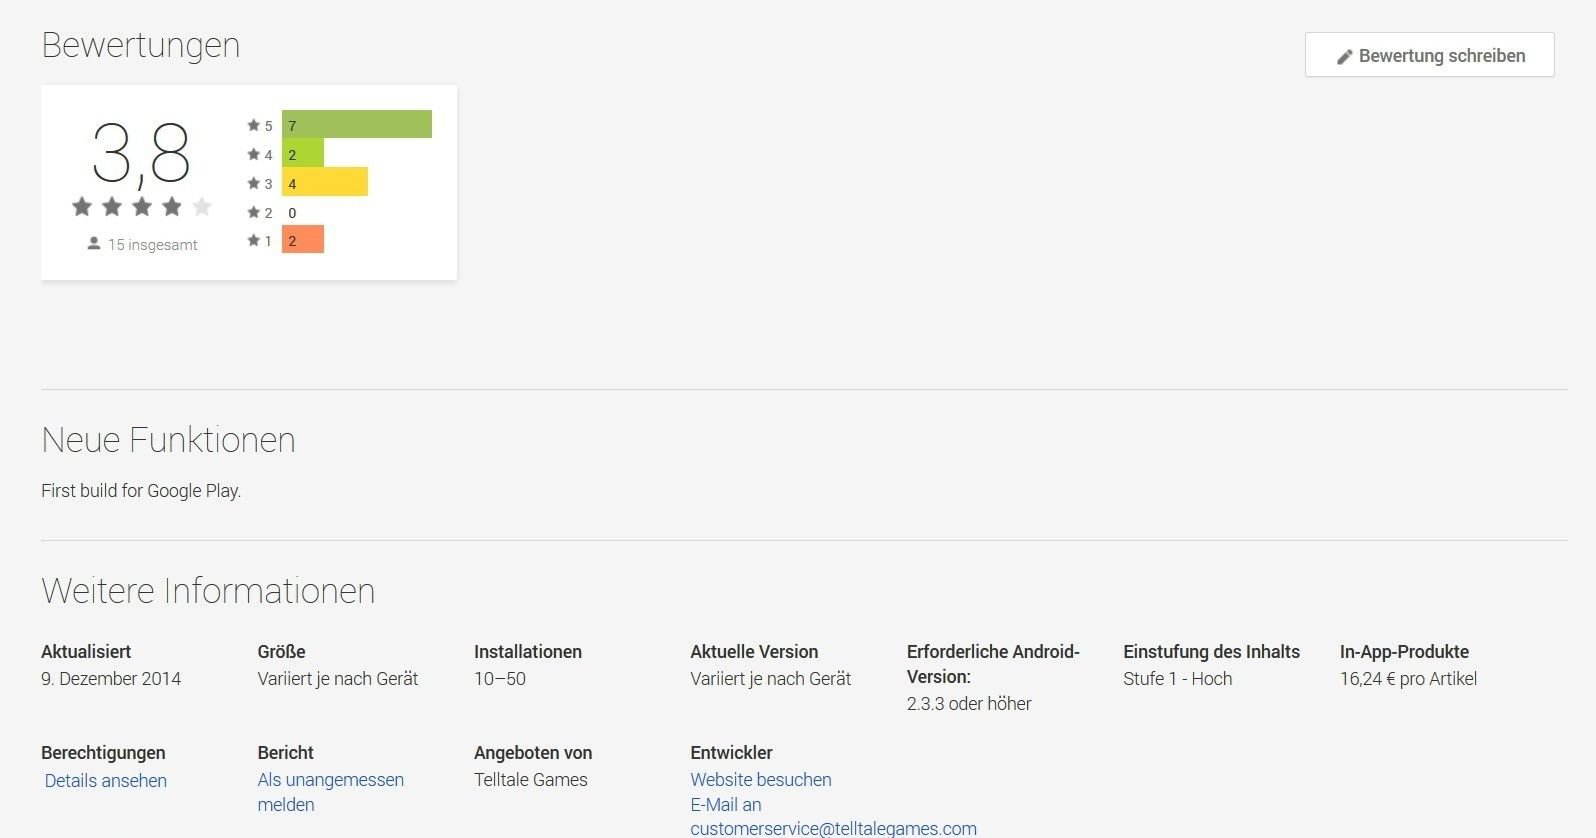Image resolution: width=1596 pixels, height=838 pixels.
Task: Click the Installationen label
Action: coord(528,652)
